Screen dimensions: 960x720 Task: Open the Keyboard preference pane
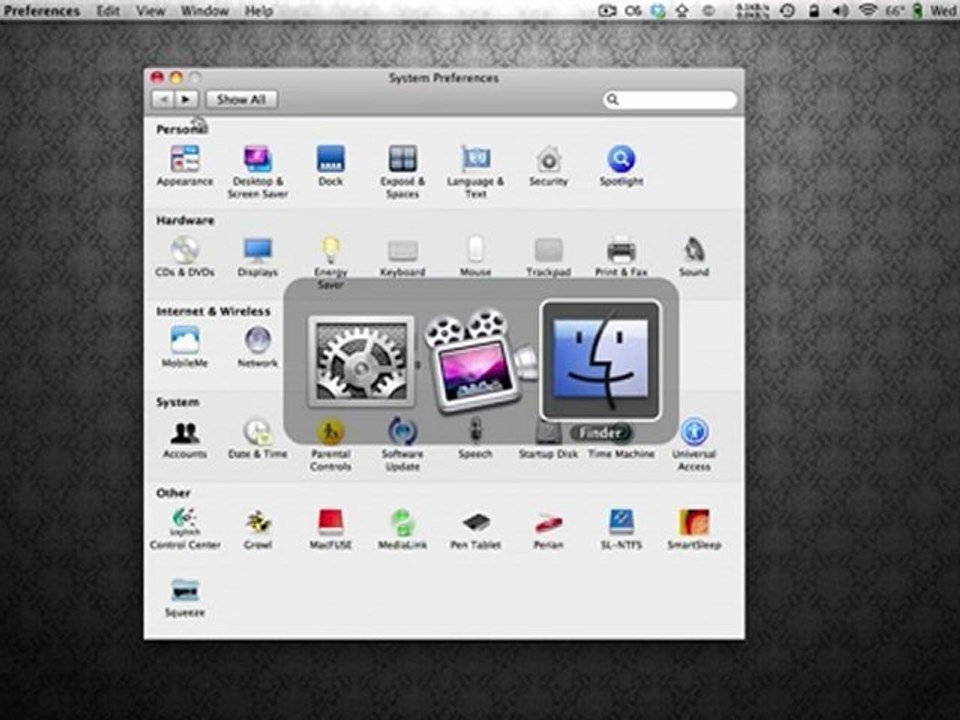pyautogui.click(x=402, y=257)
